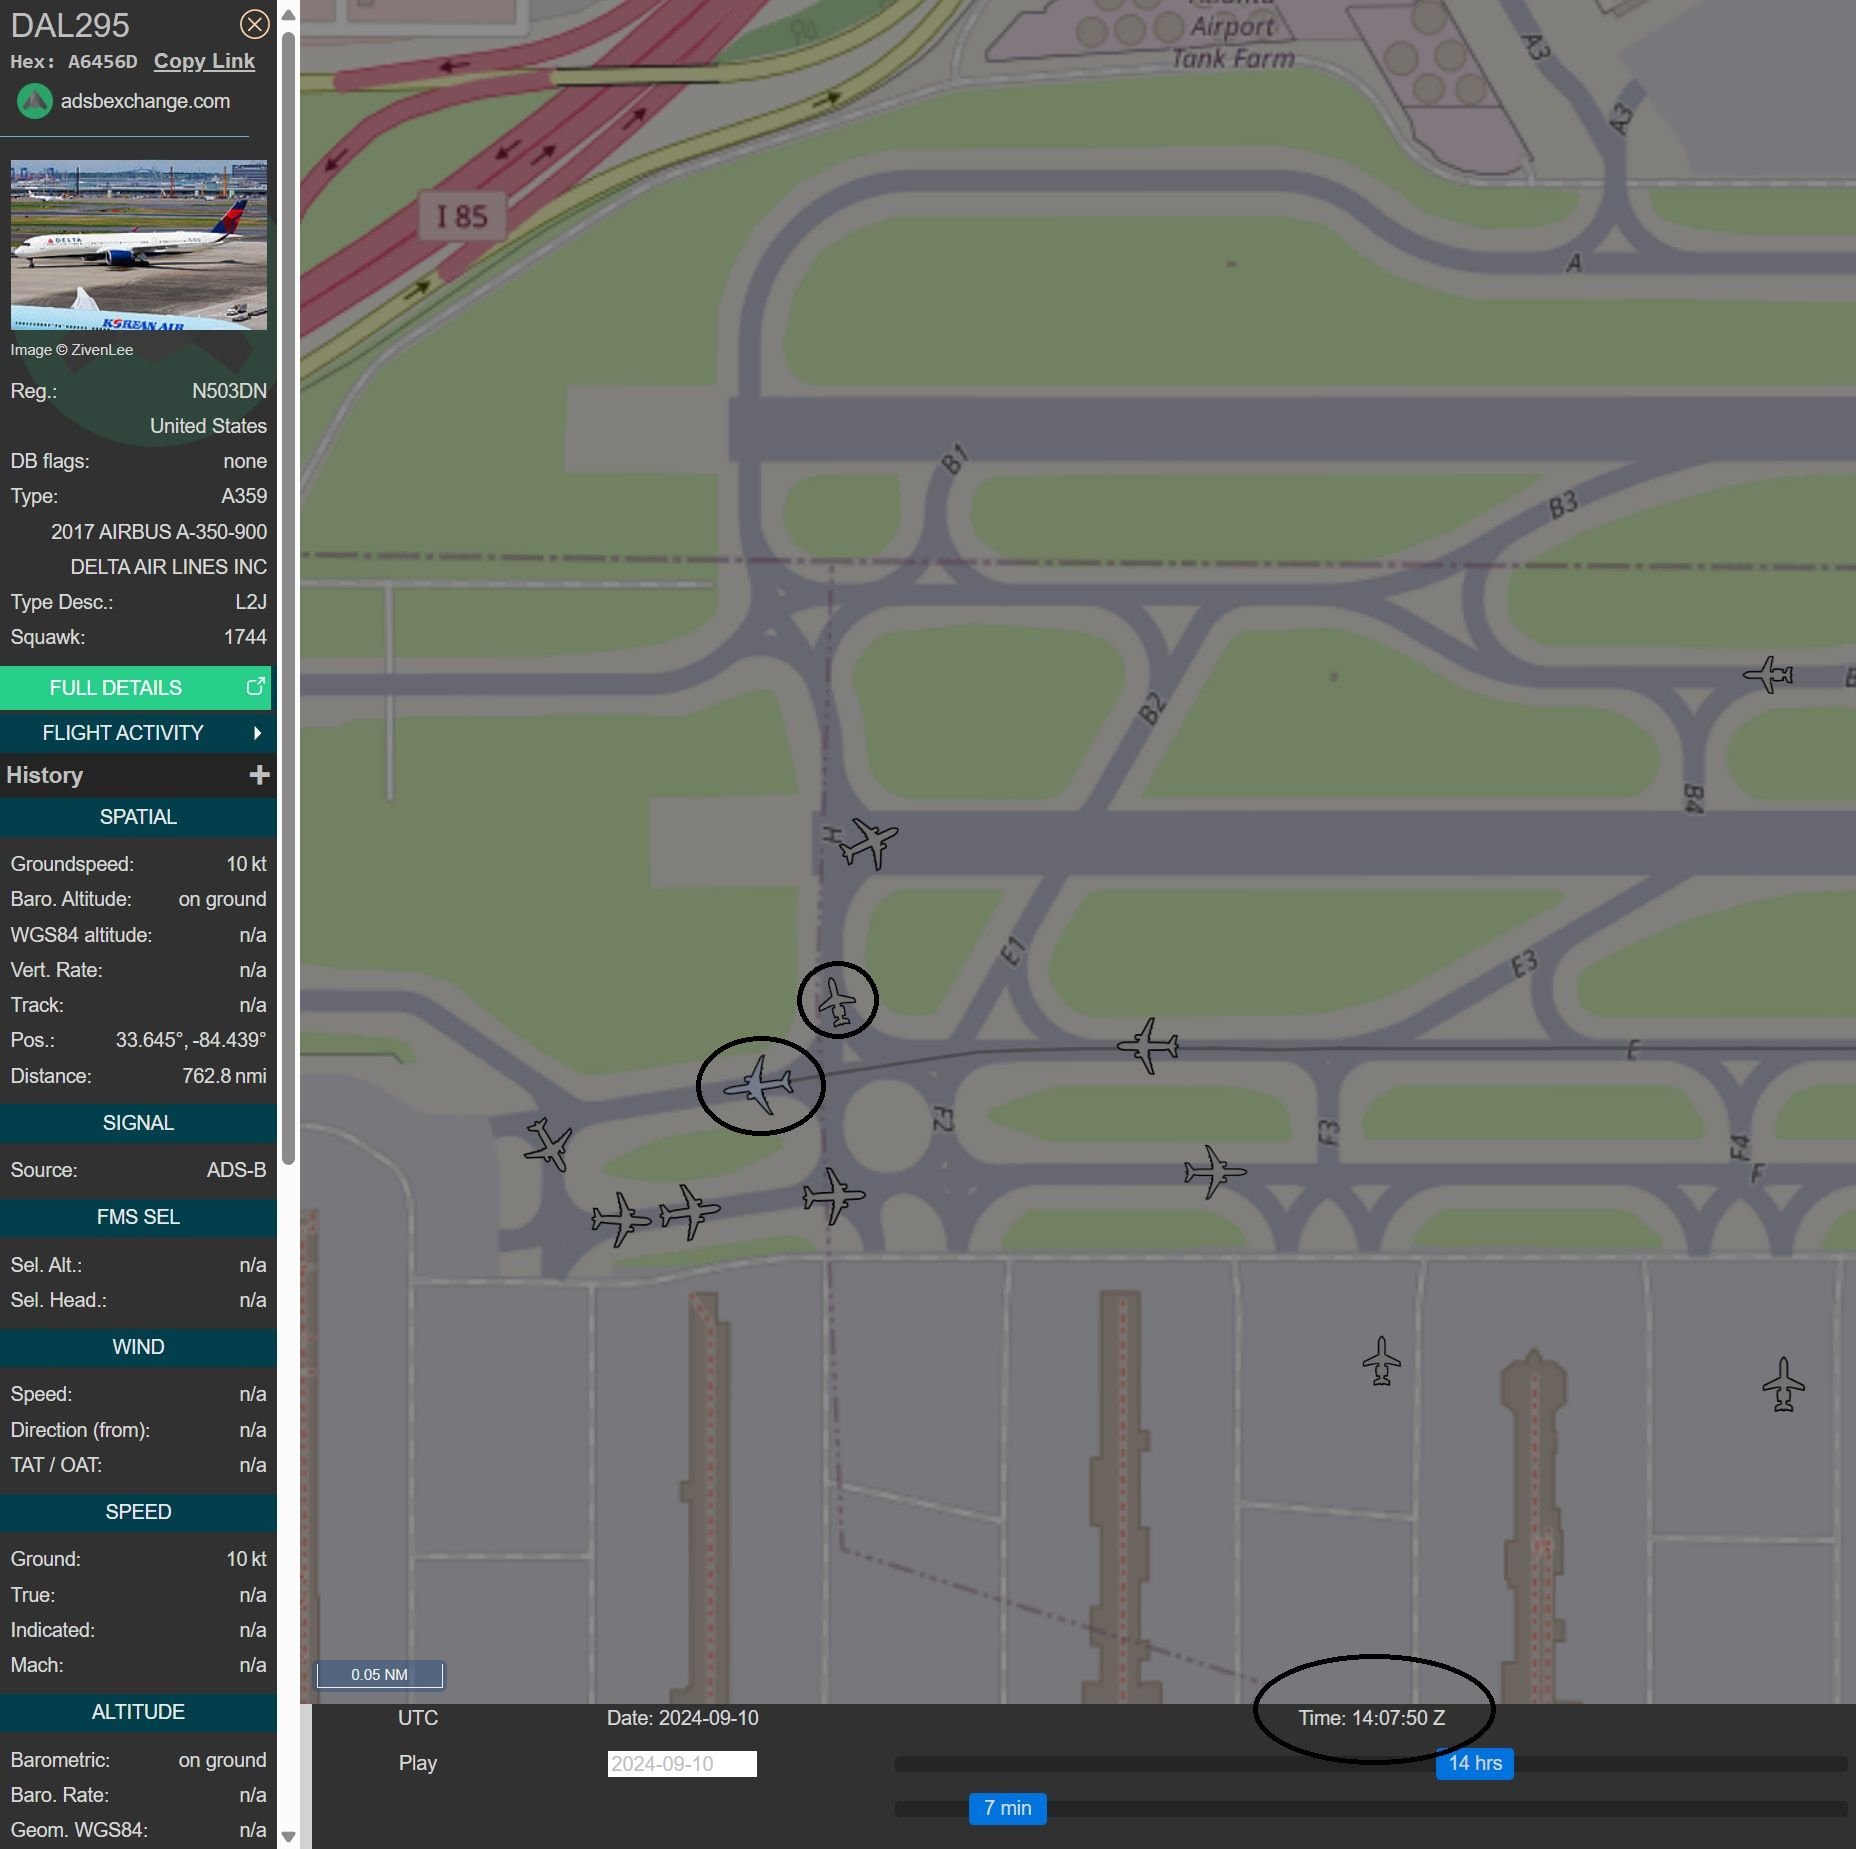Click the external link icon on FULL DETAILS
The width and height of the screenshot is (1856, 1849).
click(x=256, y=687)
